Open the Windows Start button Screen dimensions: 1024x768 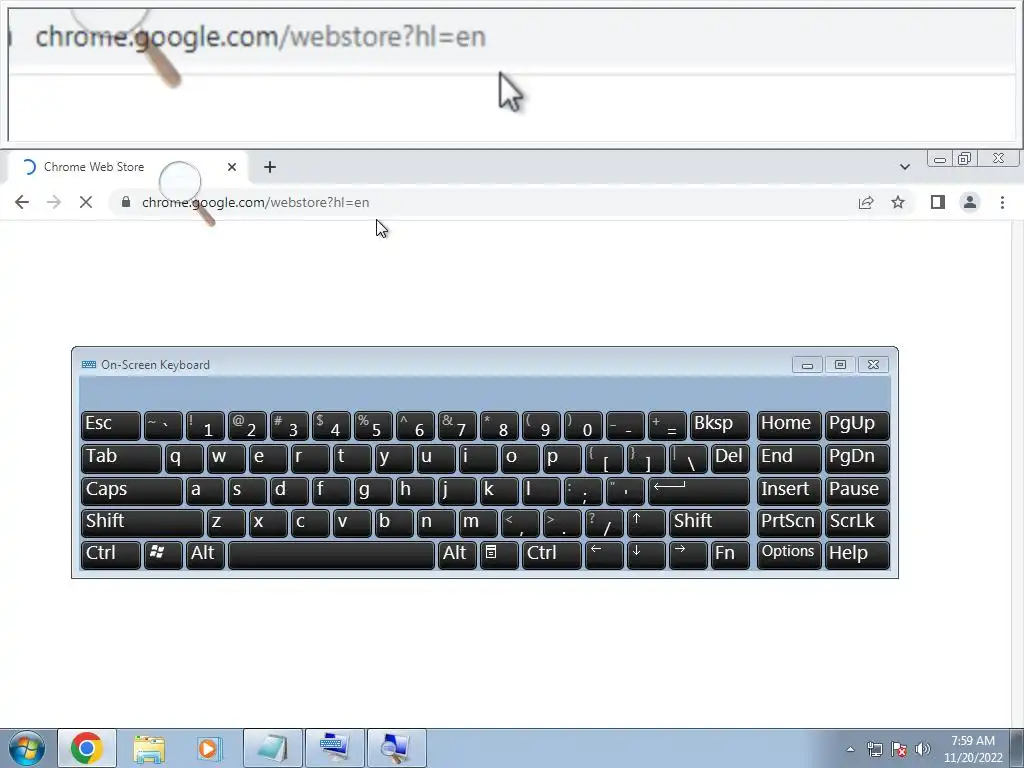point(26,748)
